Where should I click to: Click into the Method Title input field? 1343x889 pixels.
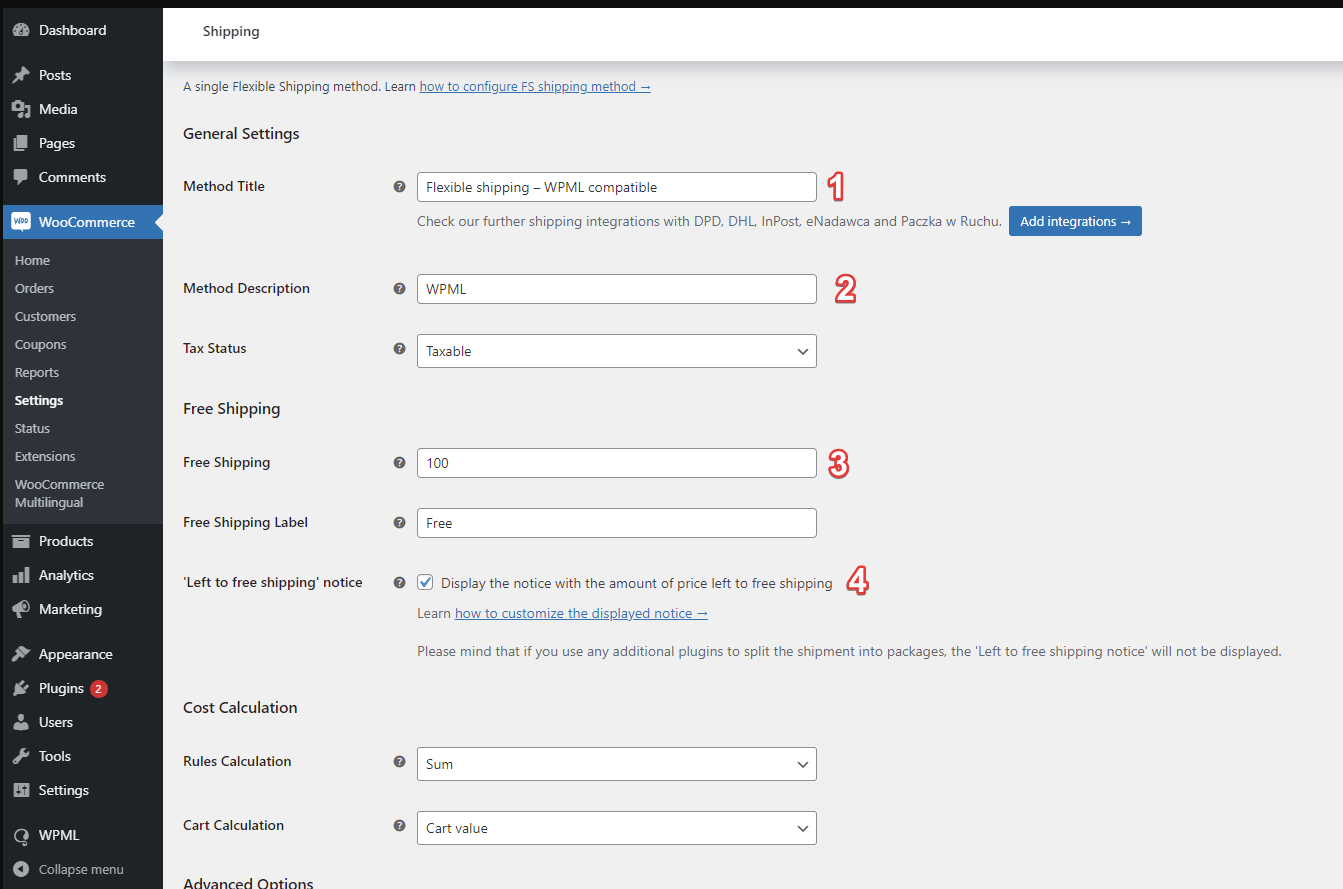point(616,187)
